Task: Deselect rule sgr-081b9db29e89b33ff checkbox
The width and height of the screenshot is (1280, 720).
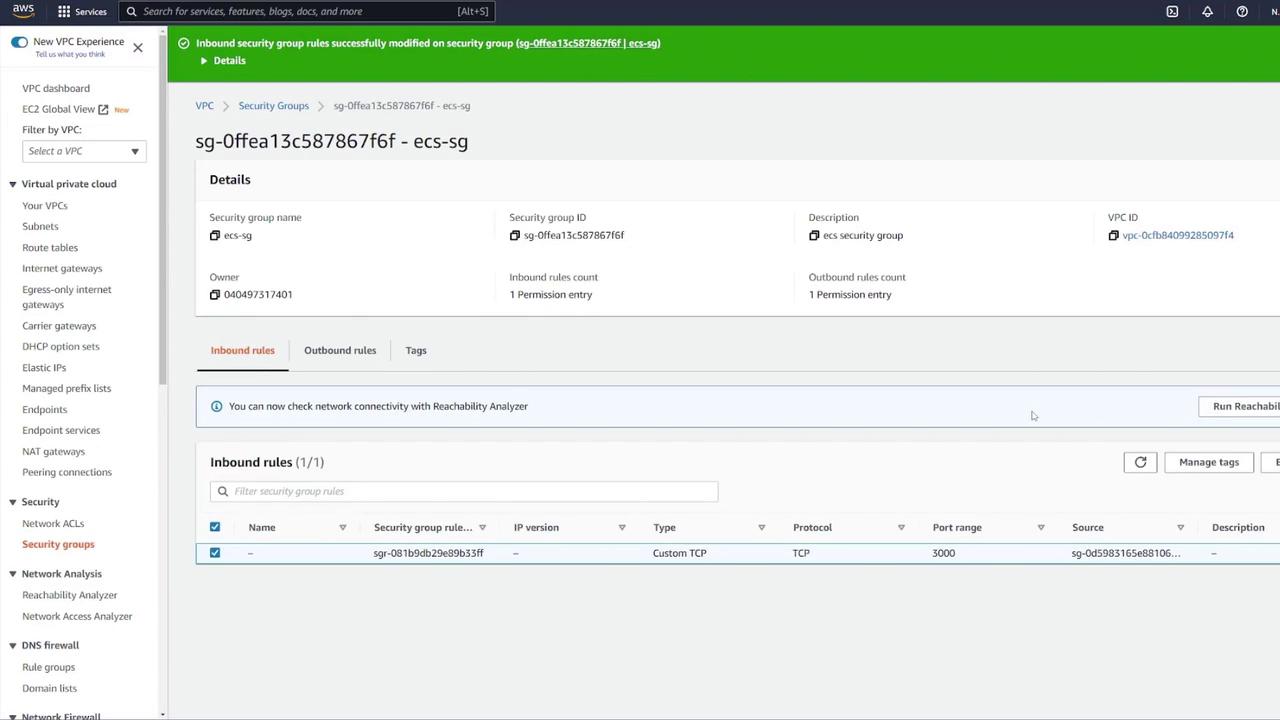Action: tap(215, 553)
